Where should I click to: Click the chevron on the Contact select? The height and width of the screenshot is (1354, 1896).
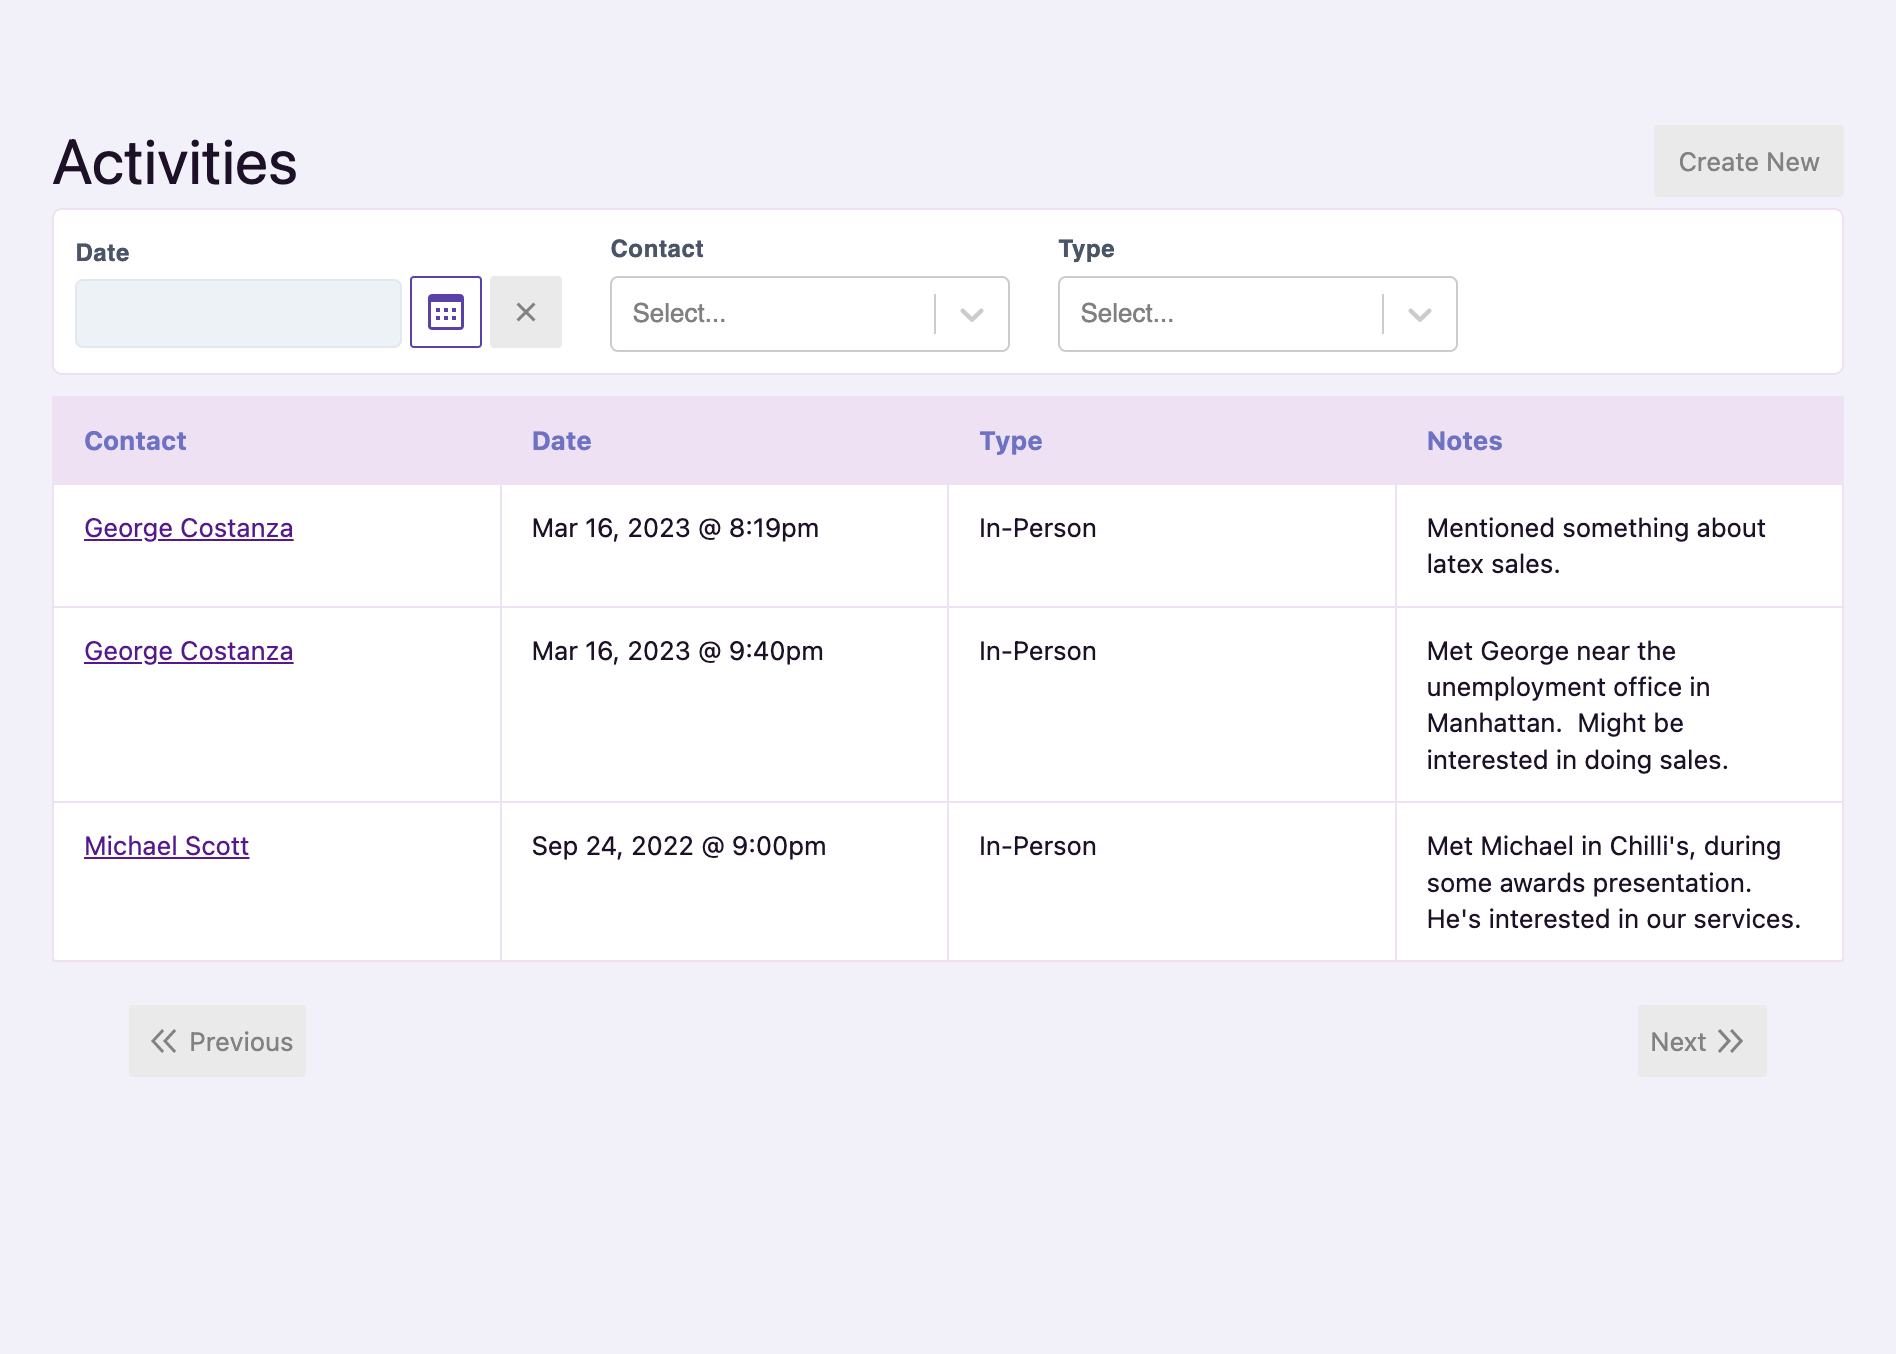point(969,315)
